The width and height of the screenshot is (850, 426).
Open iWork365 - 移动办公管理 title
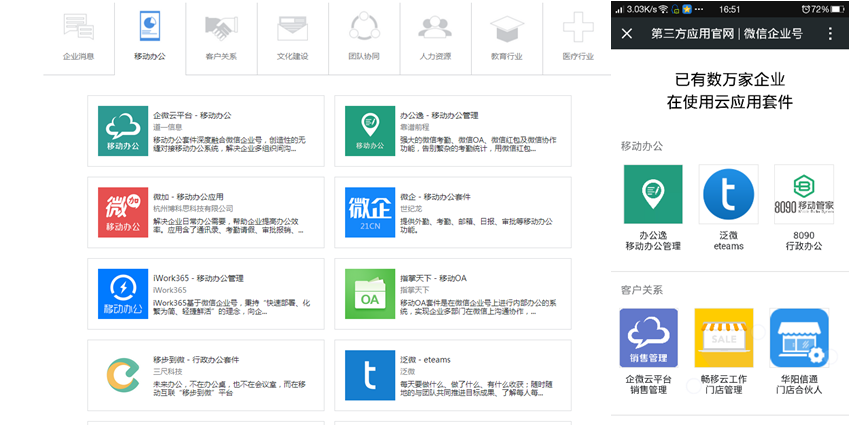coord(198,278)
